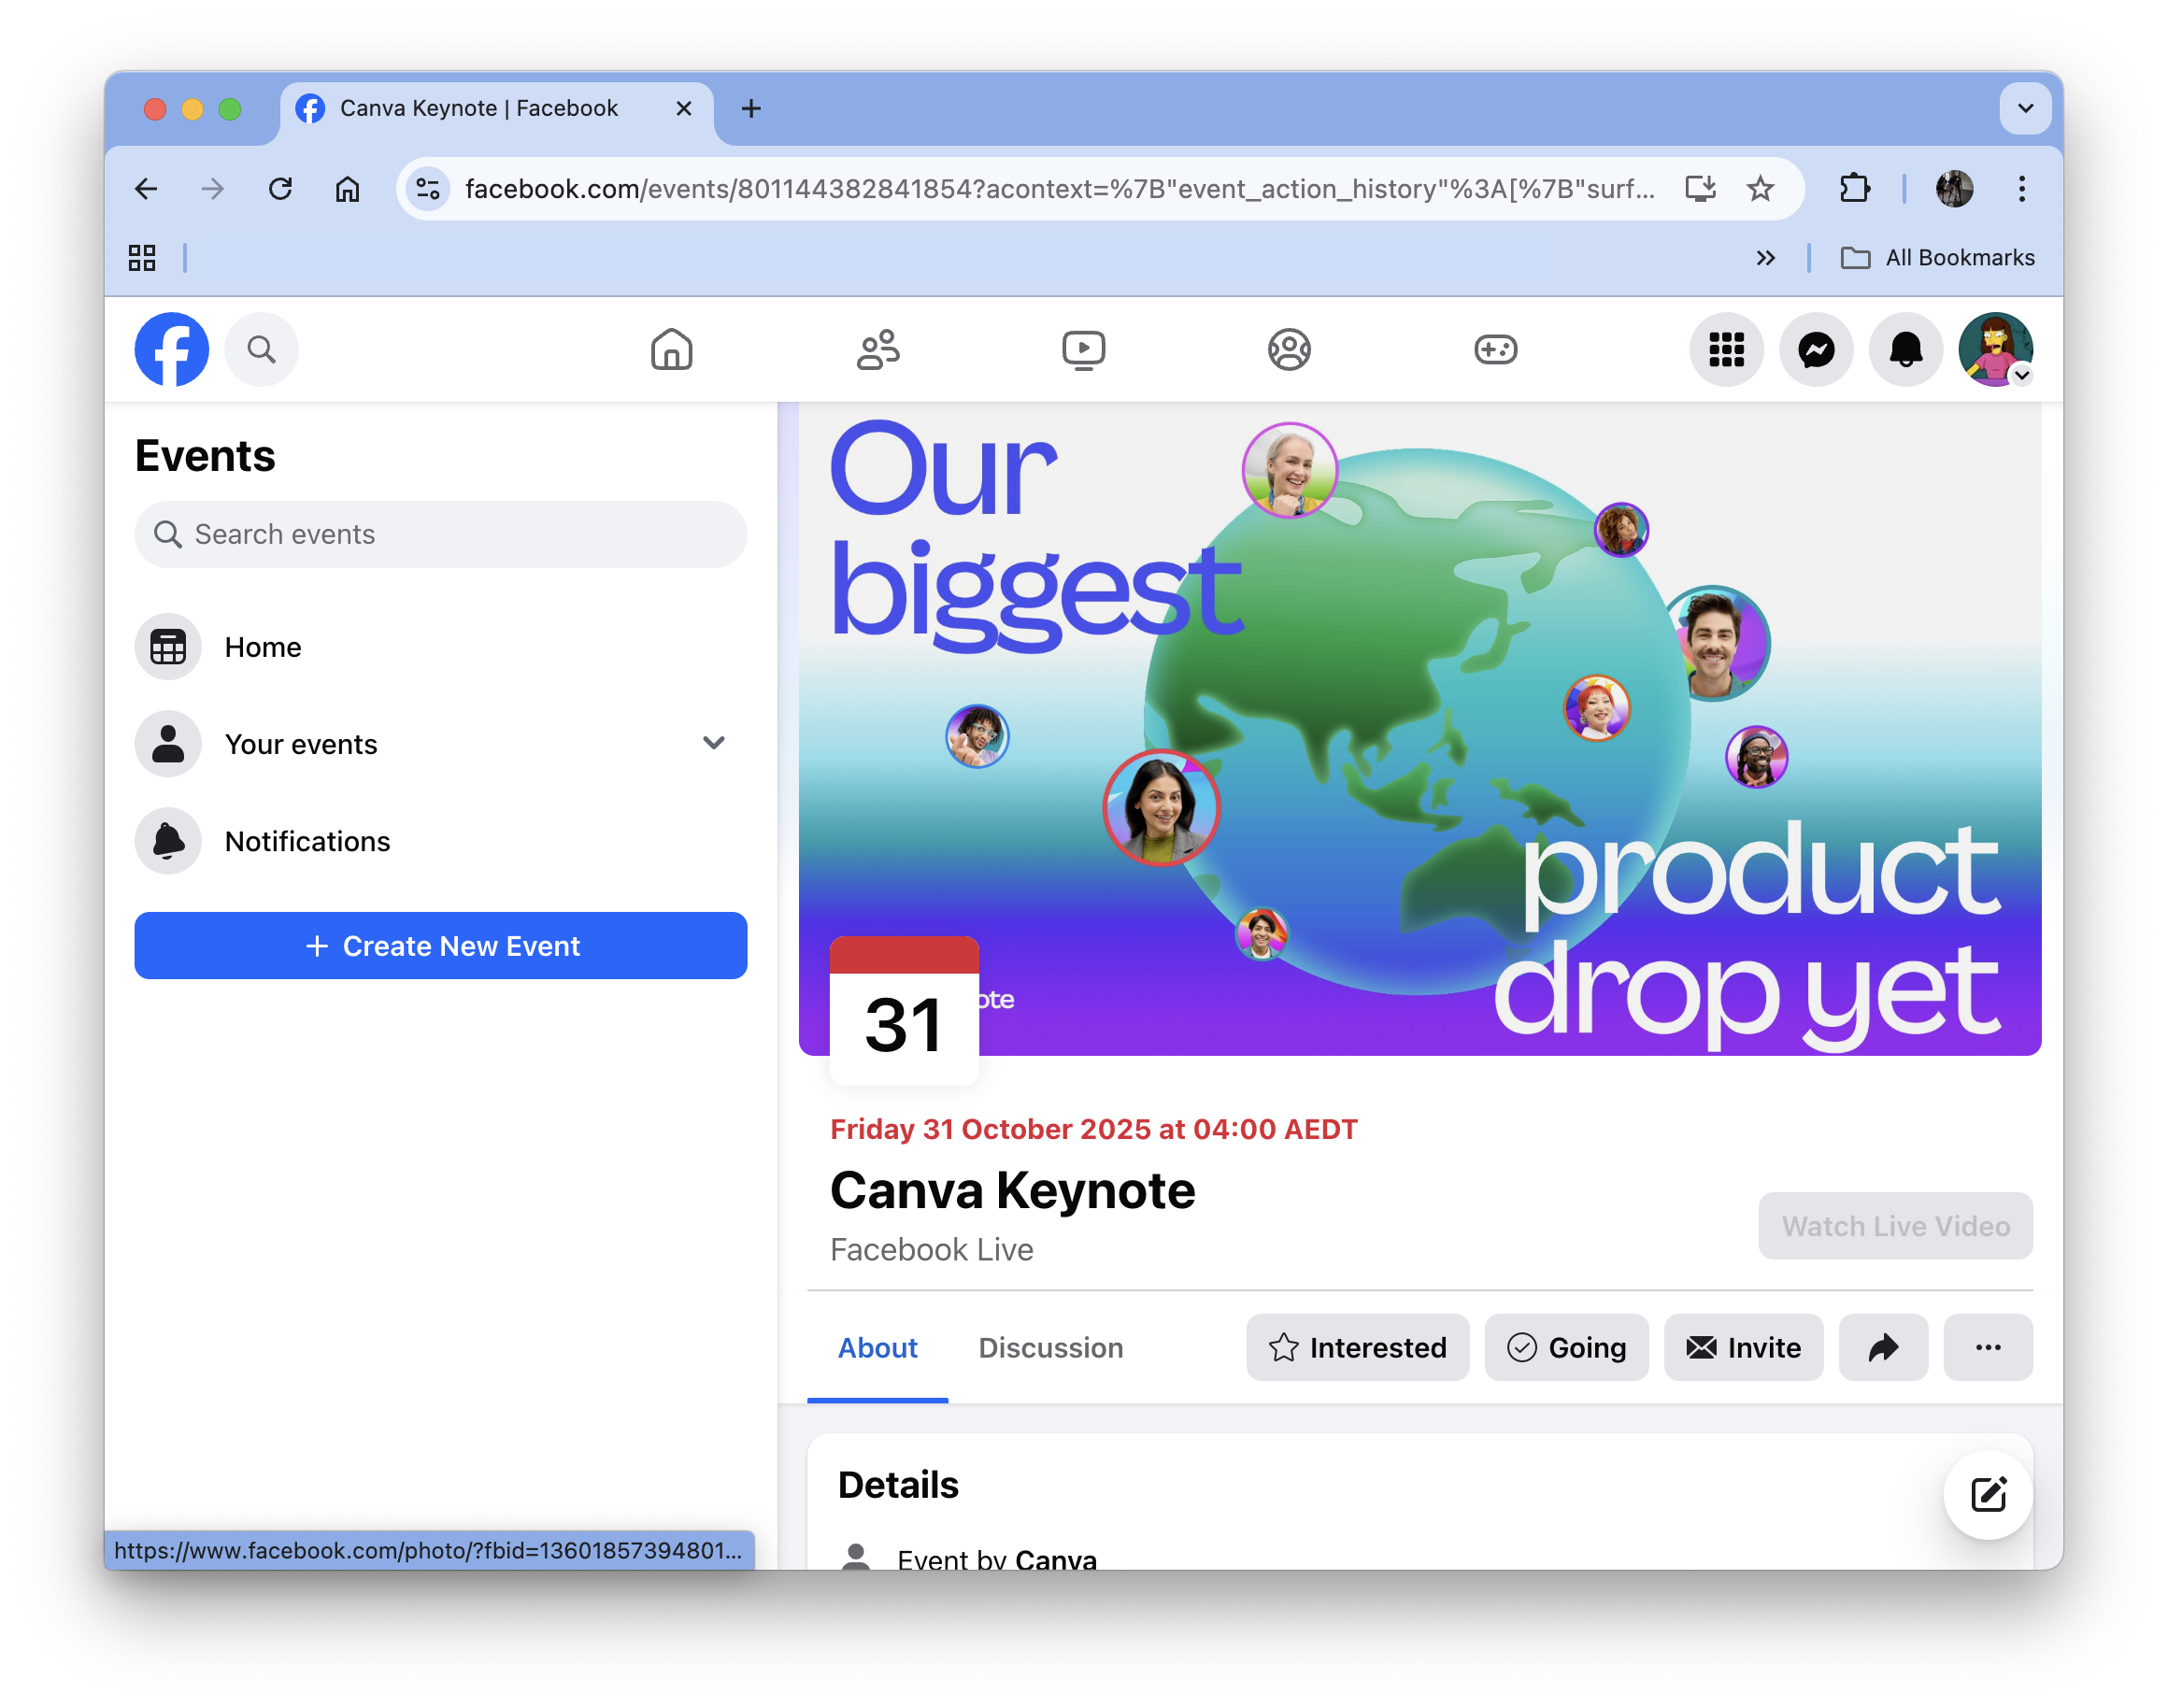Click the Watch Live Video button

point(1895,1225)
